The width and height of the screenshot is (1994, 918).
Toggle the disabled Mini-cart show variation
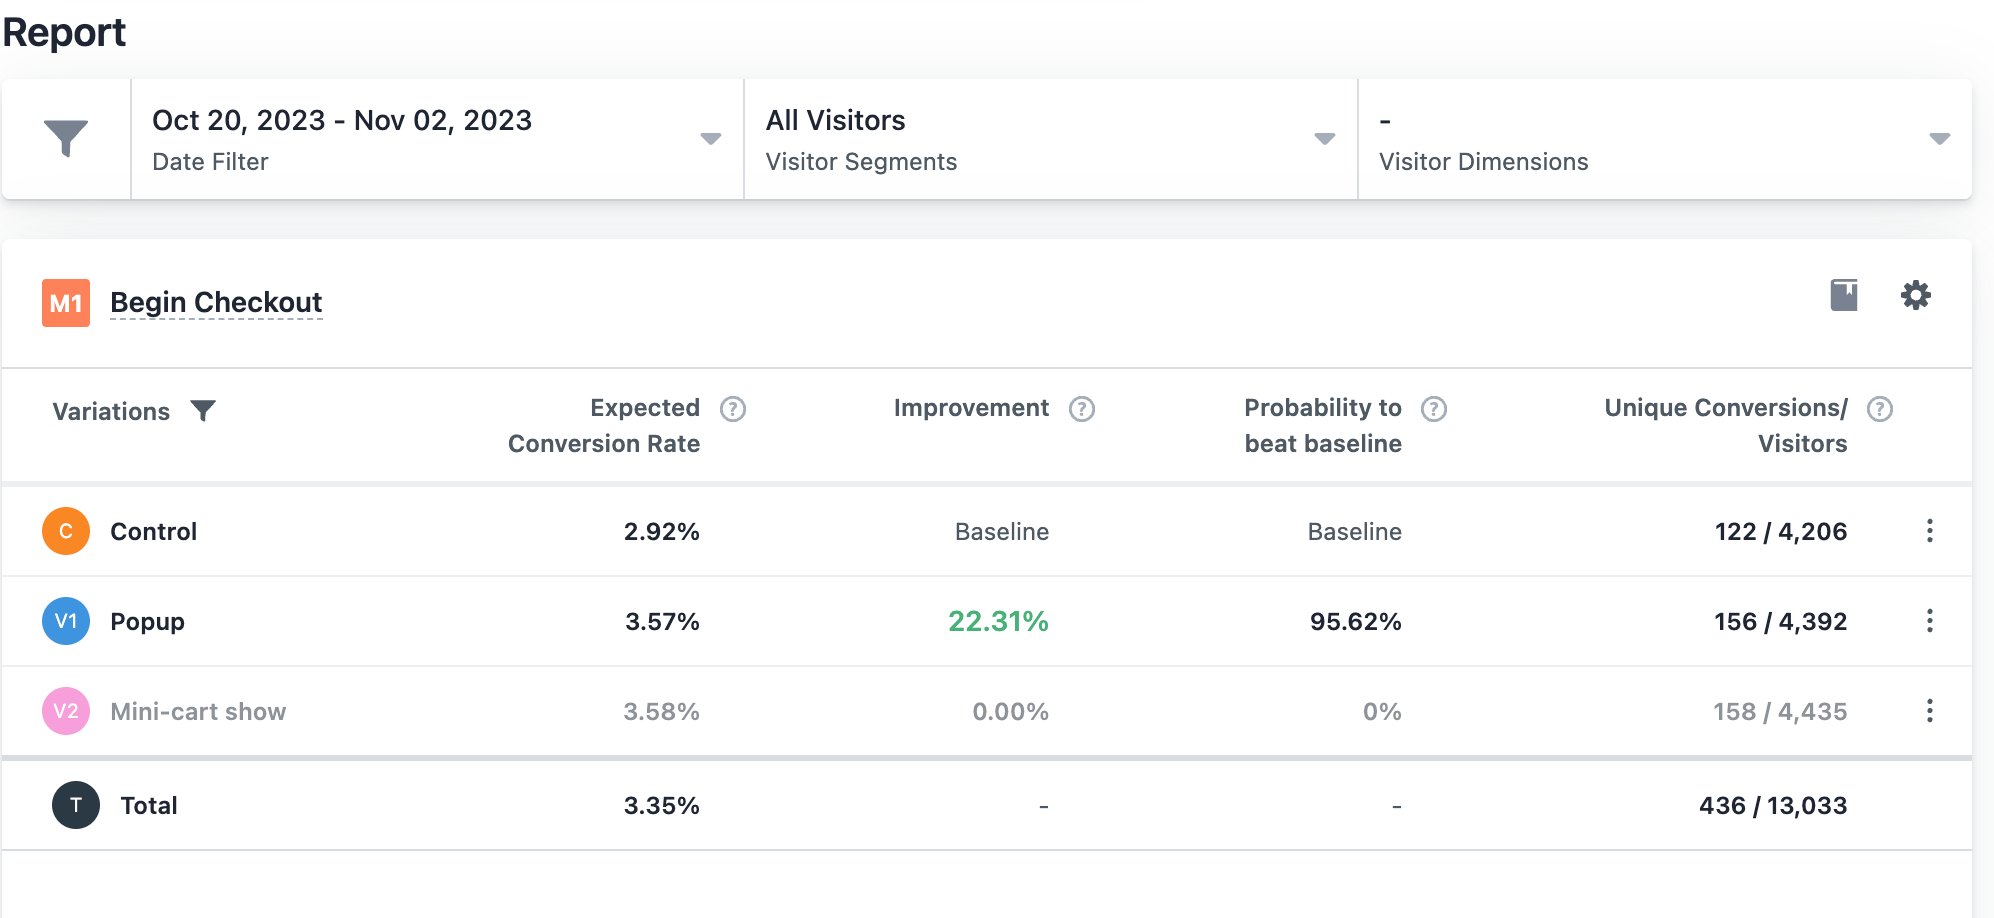(x=198, y=711)
